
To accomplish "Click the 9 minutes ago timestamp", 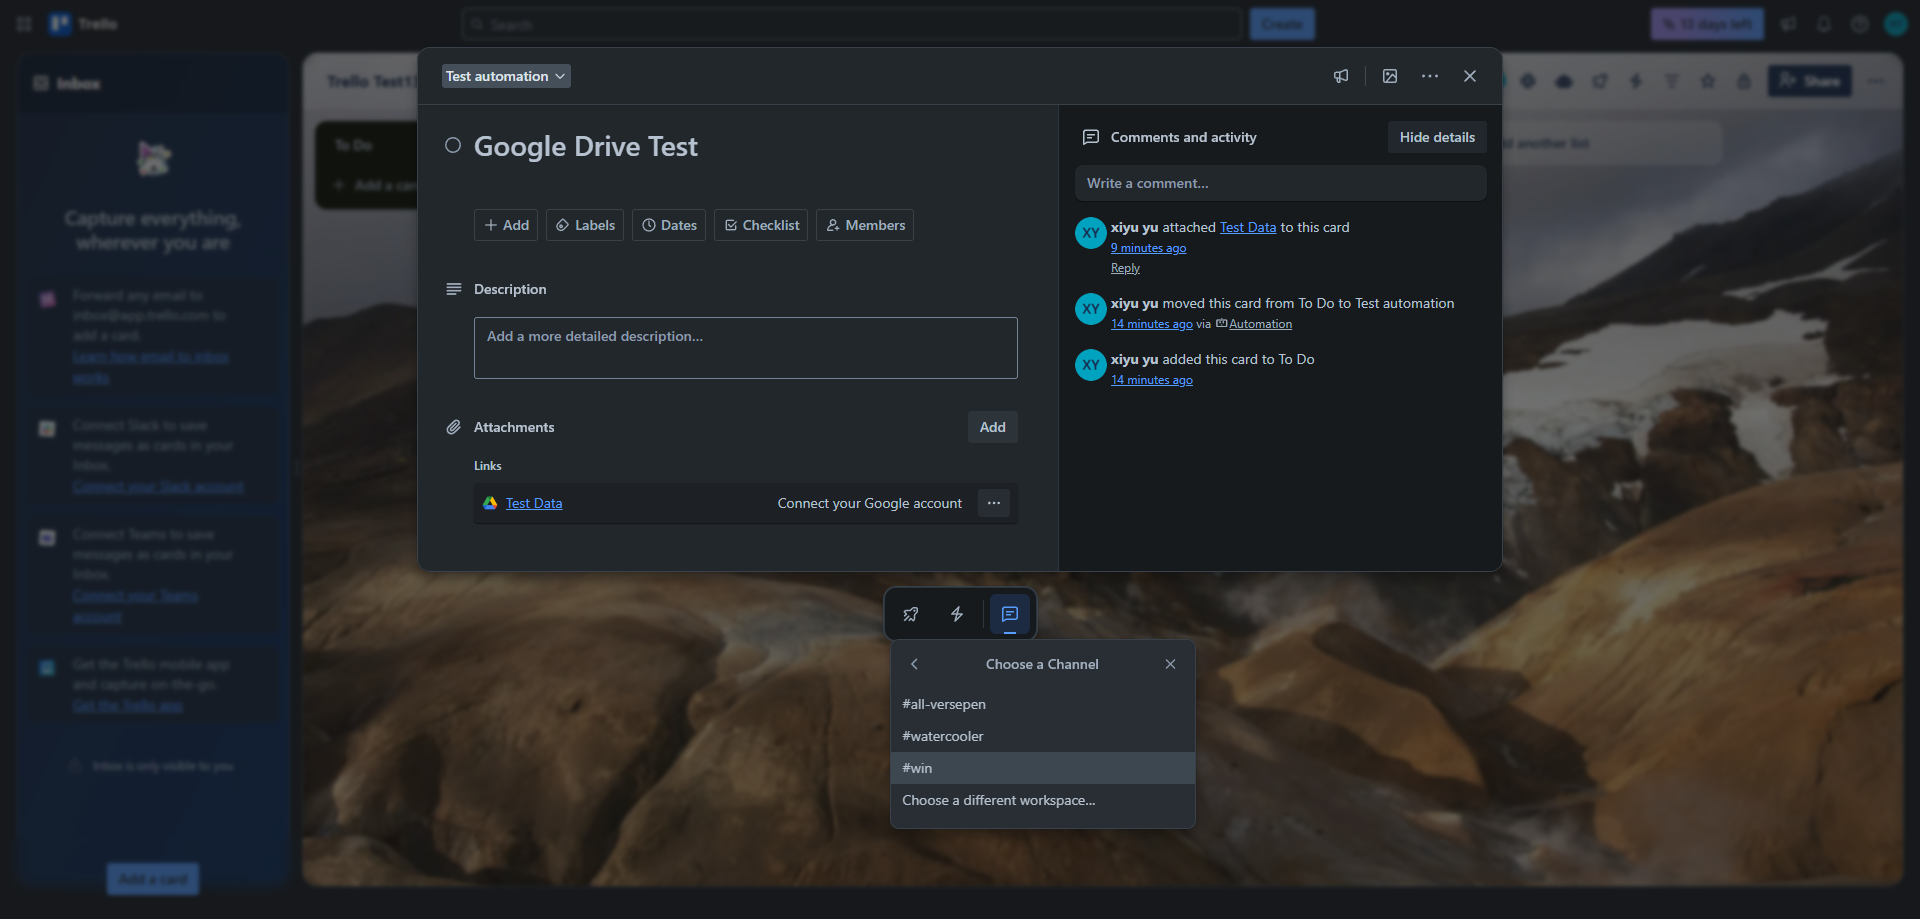I will click(x=1148, y=248).
